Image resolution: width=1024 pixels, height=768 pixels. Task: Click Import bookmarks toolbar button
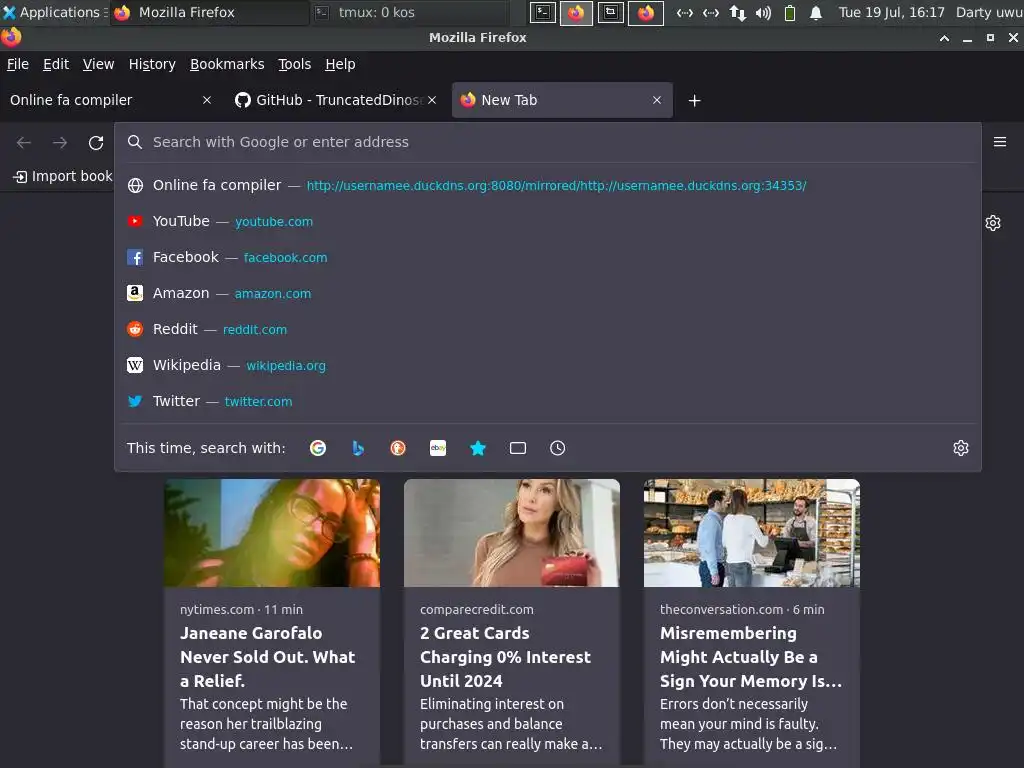click(63, 176)
